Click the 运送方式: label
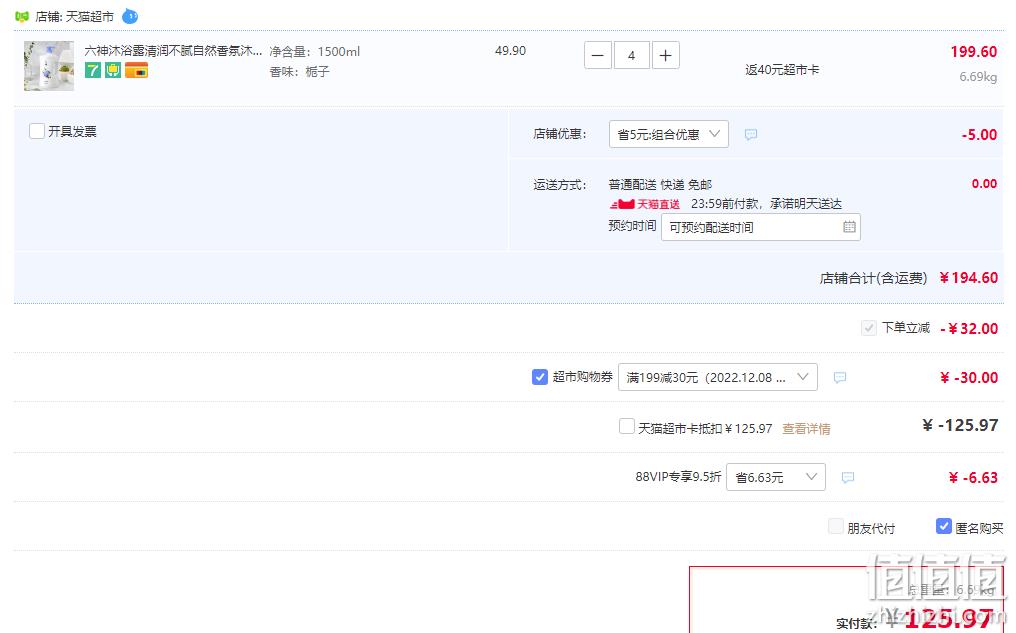Viewport: 1016px width, 633px height. point(560,185)
